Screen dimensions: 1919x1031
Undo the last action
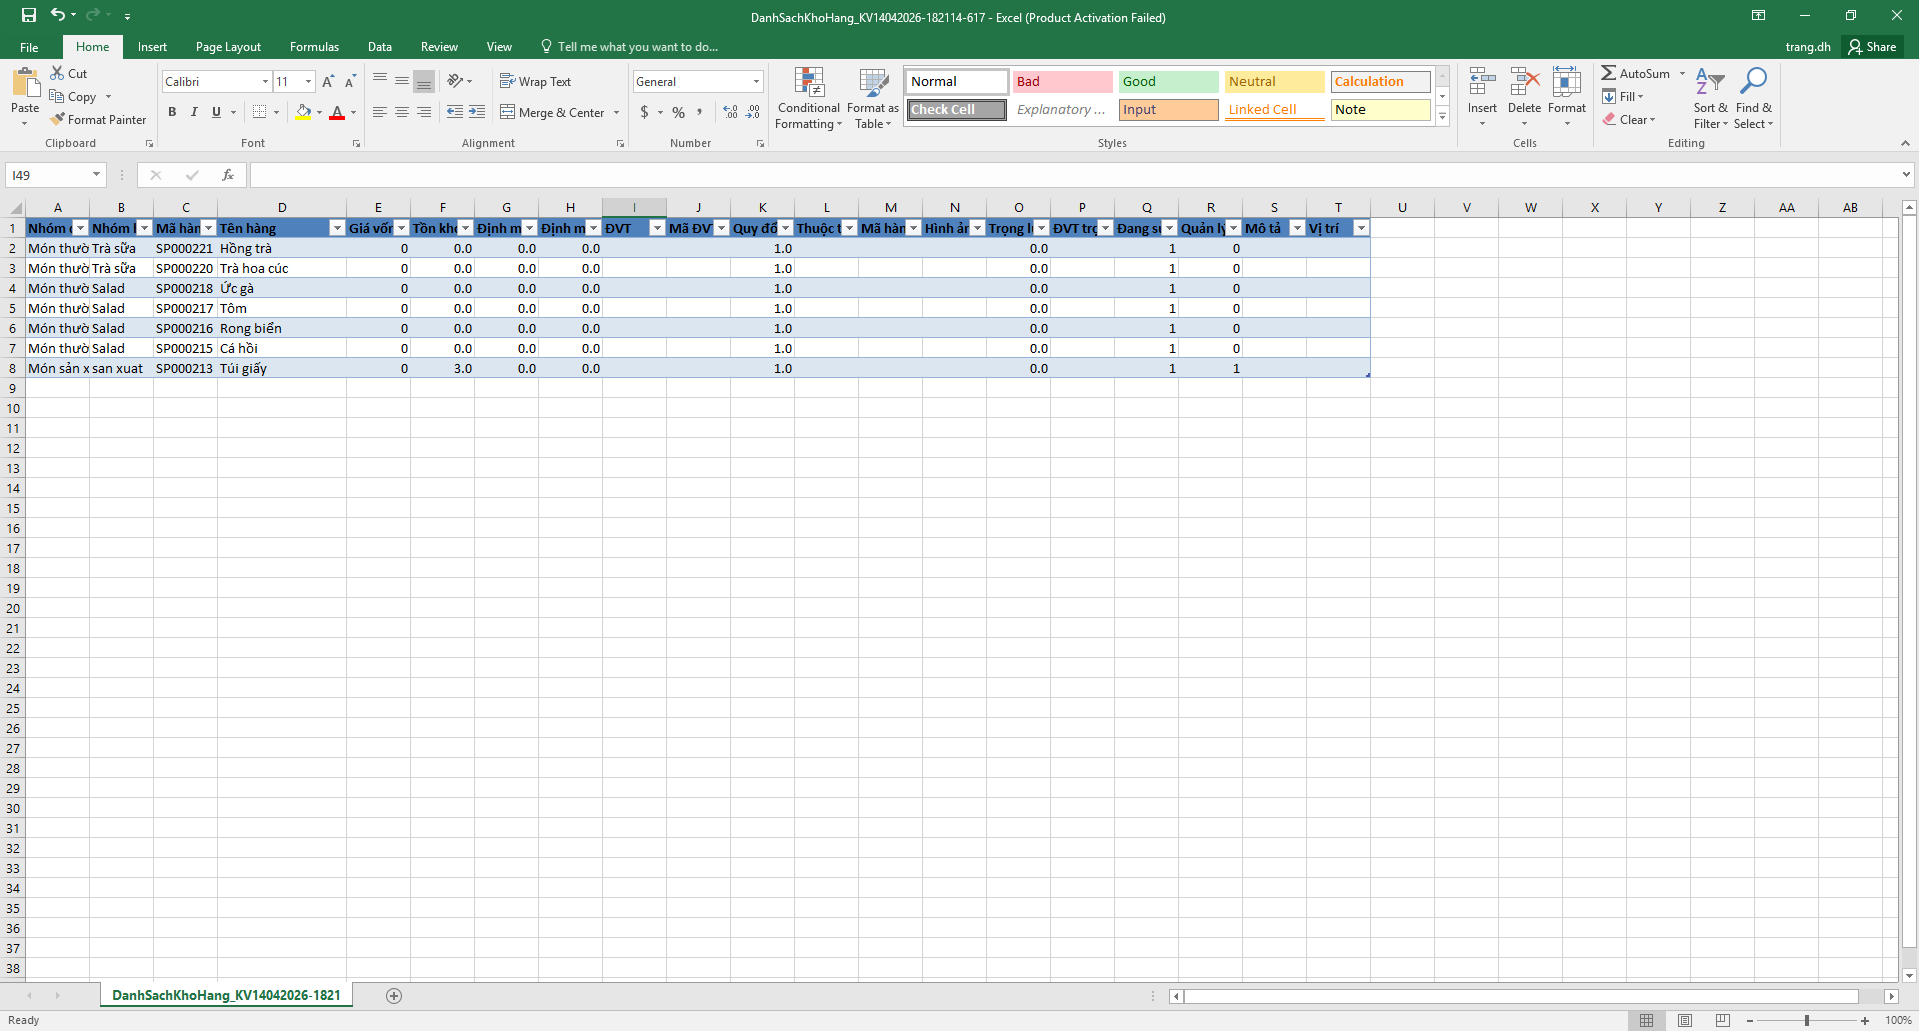click(x=58, y=15)
